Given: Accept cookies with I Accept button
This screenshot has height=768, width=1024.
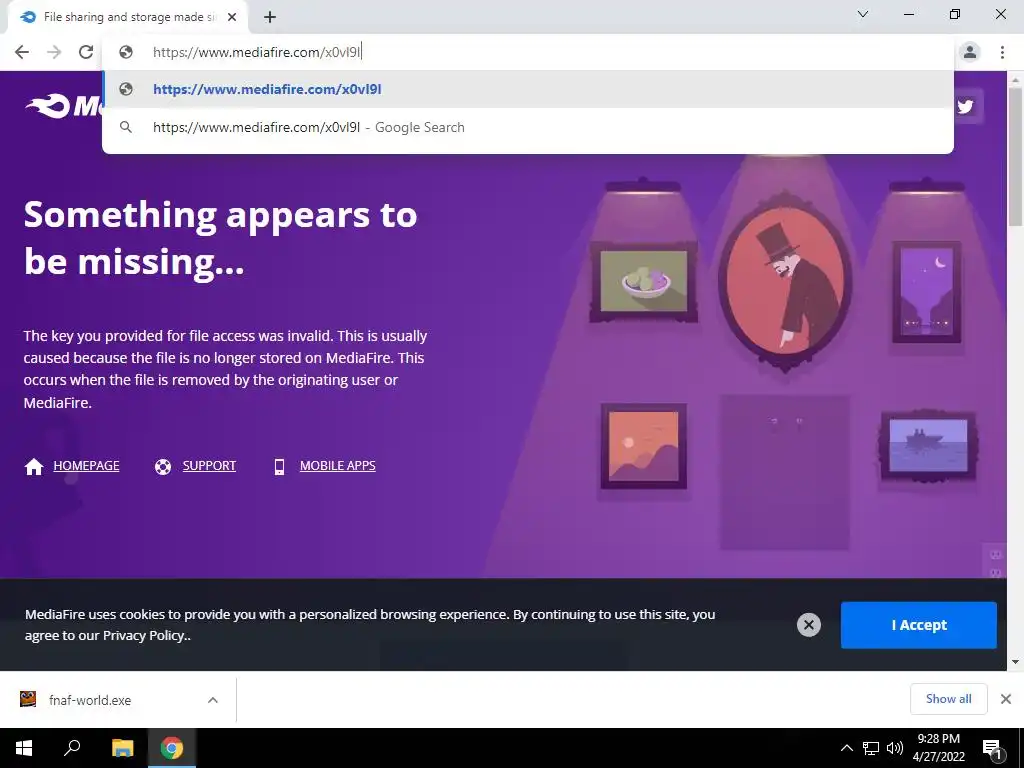Looking at the screenshot, I should coord(919,625).
